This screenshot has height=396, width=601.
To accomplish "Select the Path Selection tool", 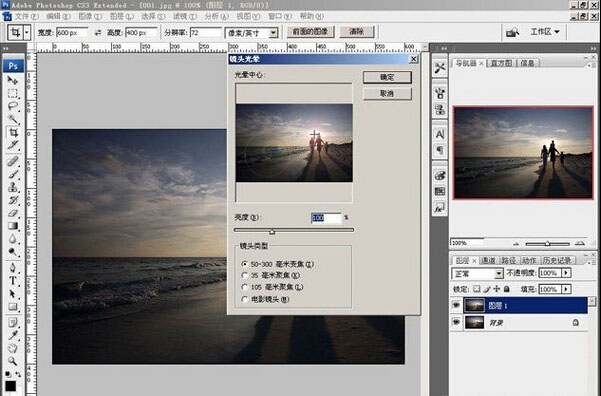I will point(13,294).
